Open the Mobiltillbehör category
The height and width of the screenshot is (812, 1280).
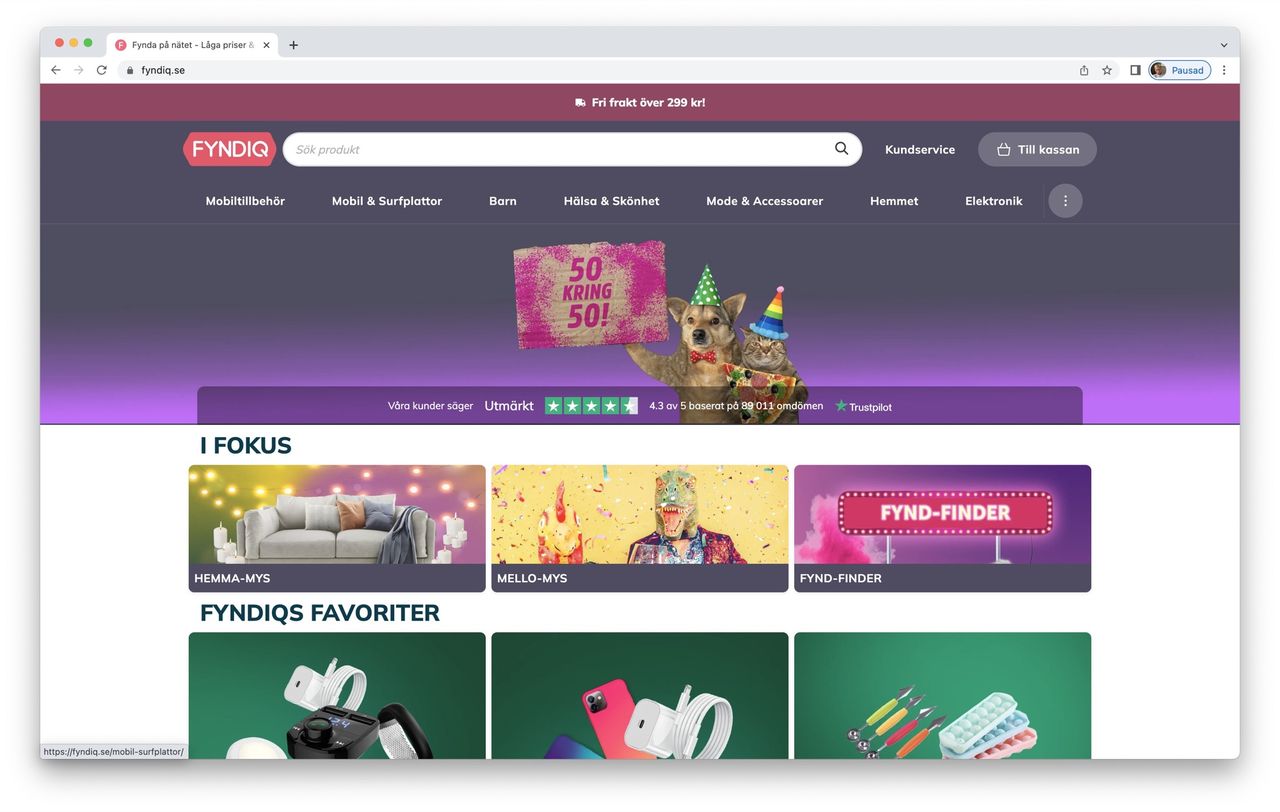coord(245,201)
